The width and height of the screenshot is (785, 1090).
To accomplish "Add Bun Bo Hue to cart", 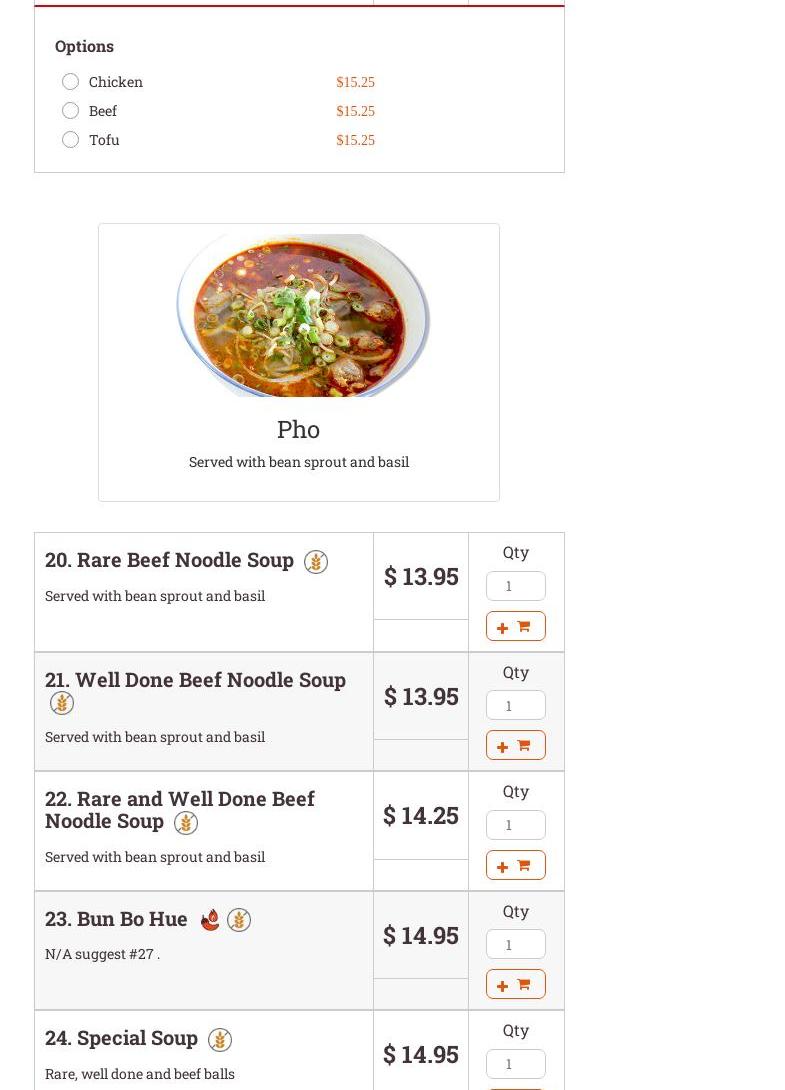I will [515, 984].
